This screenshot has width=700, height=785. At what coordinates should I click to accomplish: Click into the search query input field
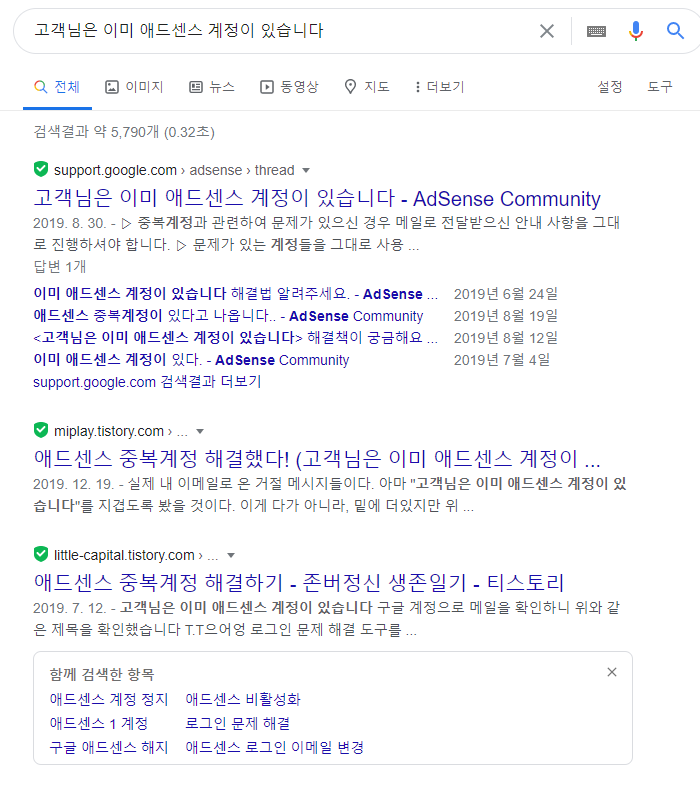click(x=280, y=31)
